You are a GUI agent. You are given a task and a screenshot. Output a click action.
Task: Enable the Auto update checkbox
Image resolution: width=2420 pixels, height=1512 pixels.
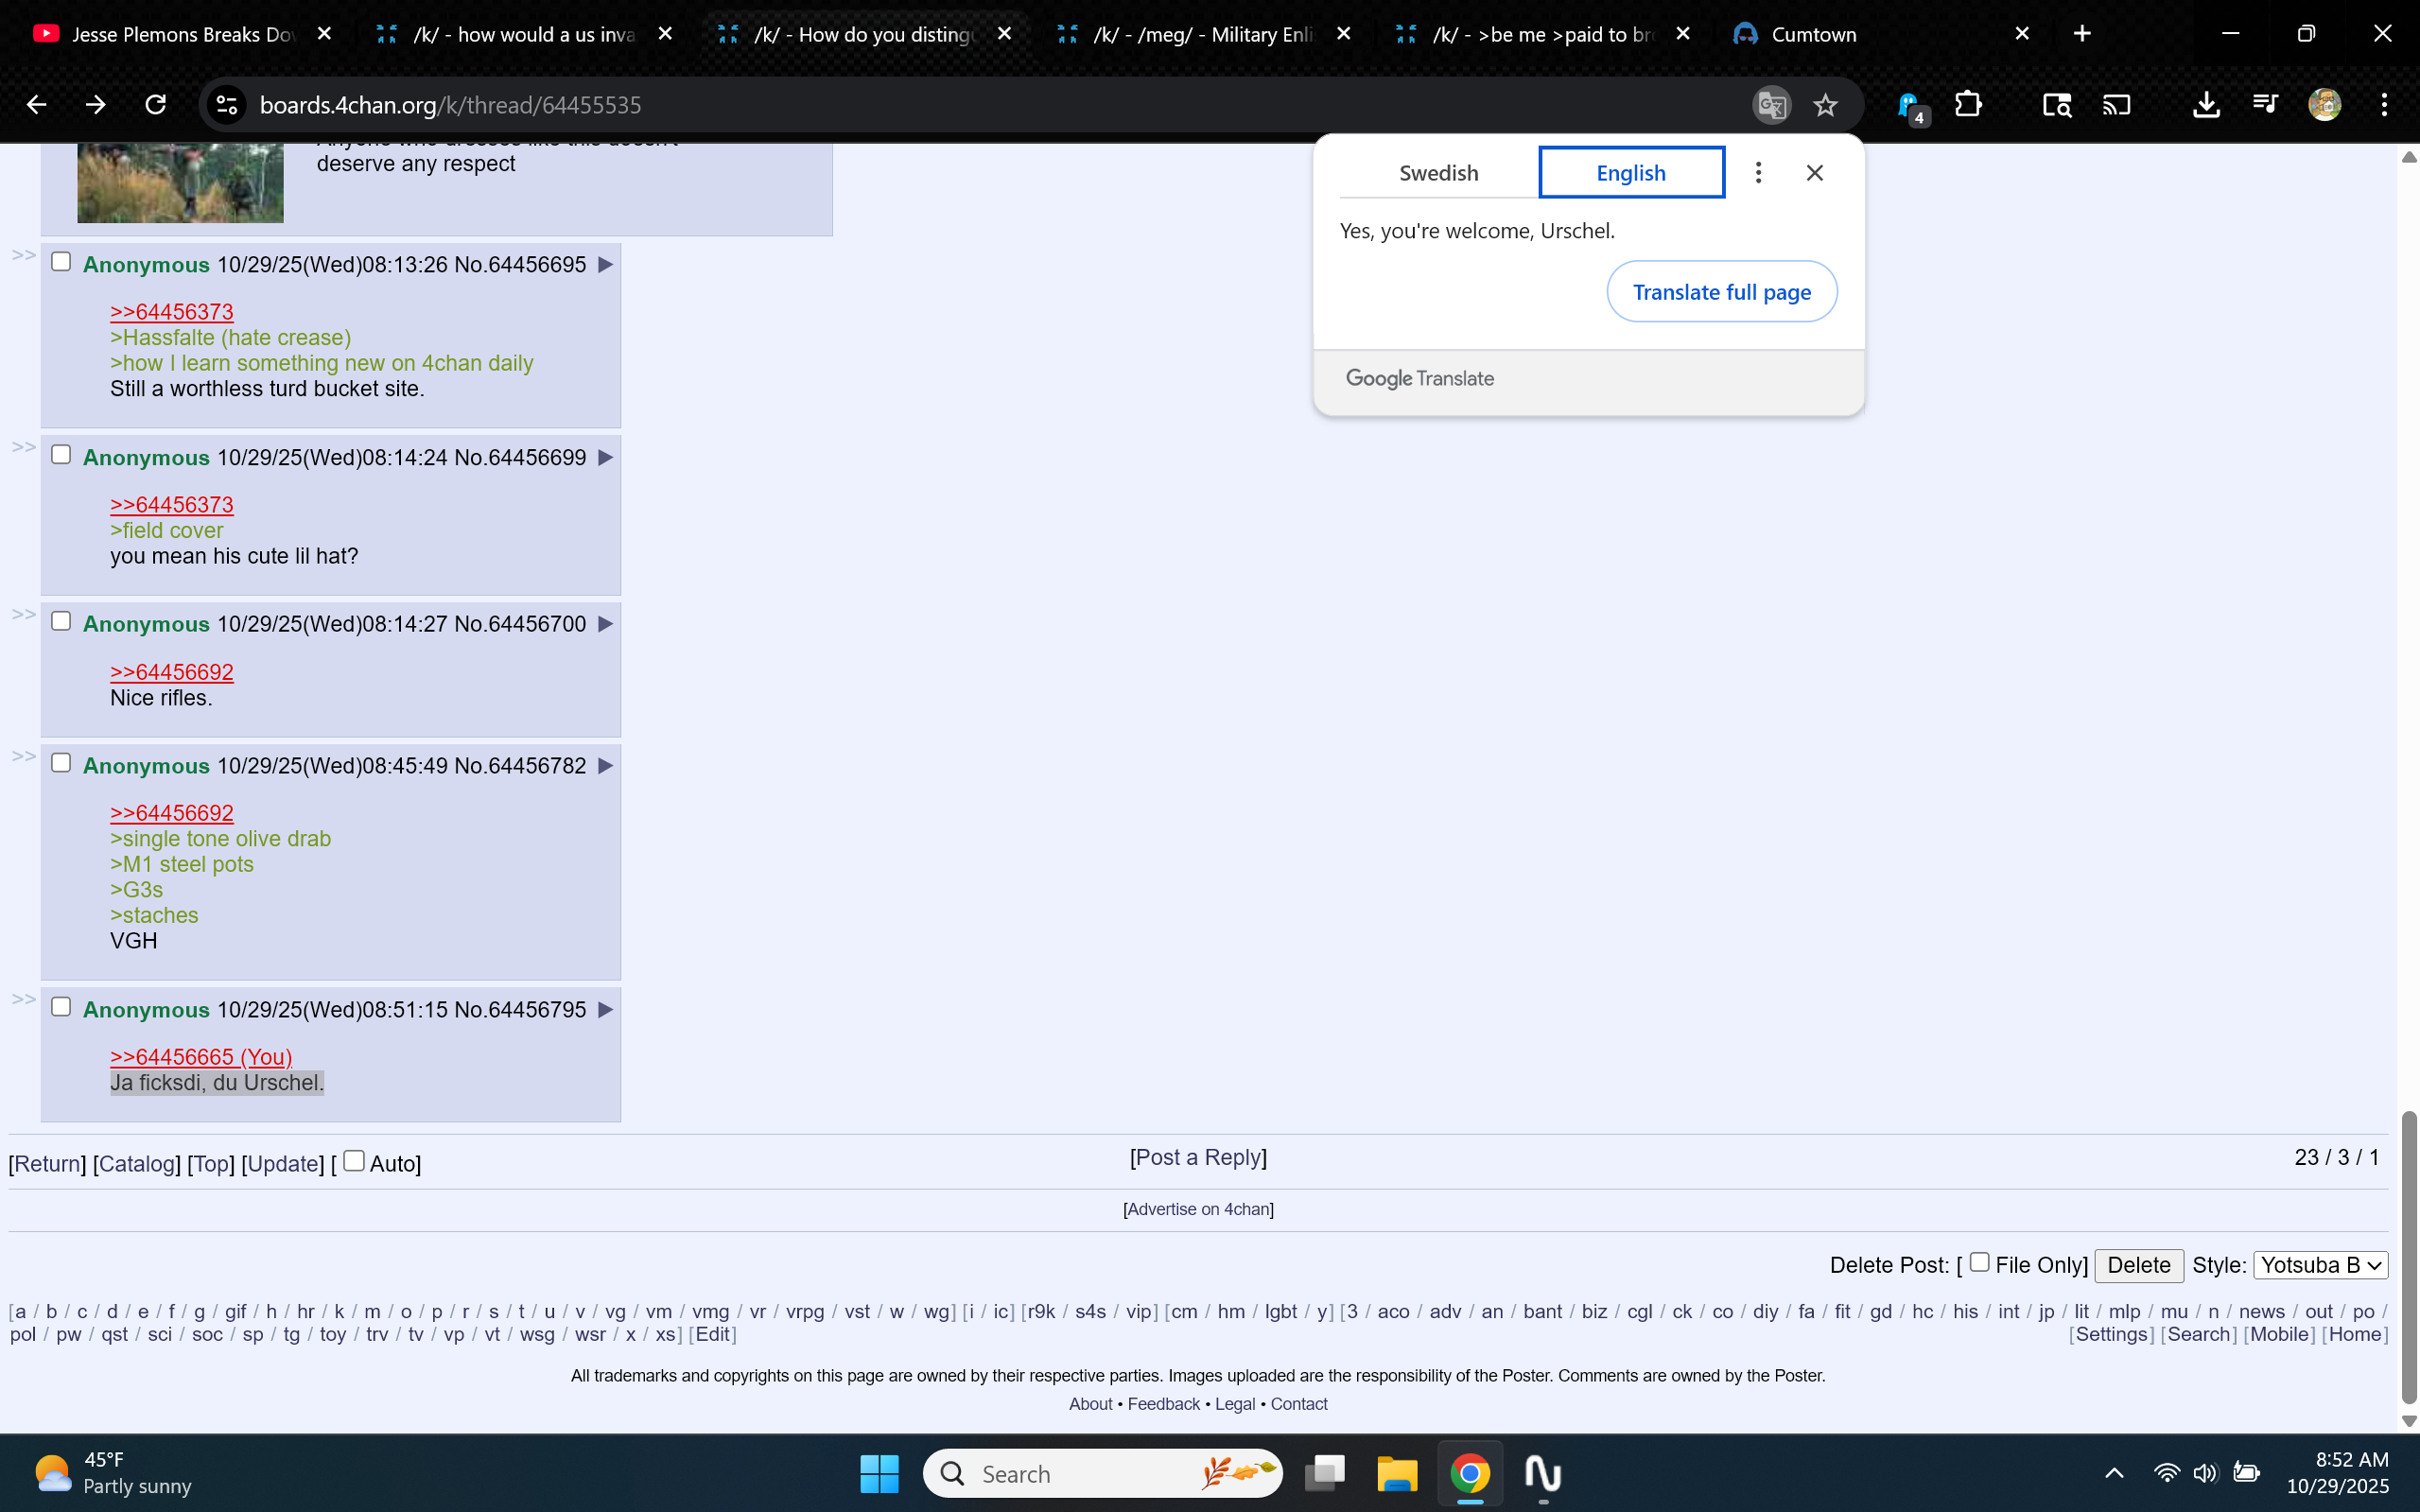click(x=354, y=1160)
